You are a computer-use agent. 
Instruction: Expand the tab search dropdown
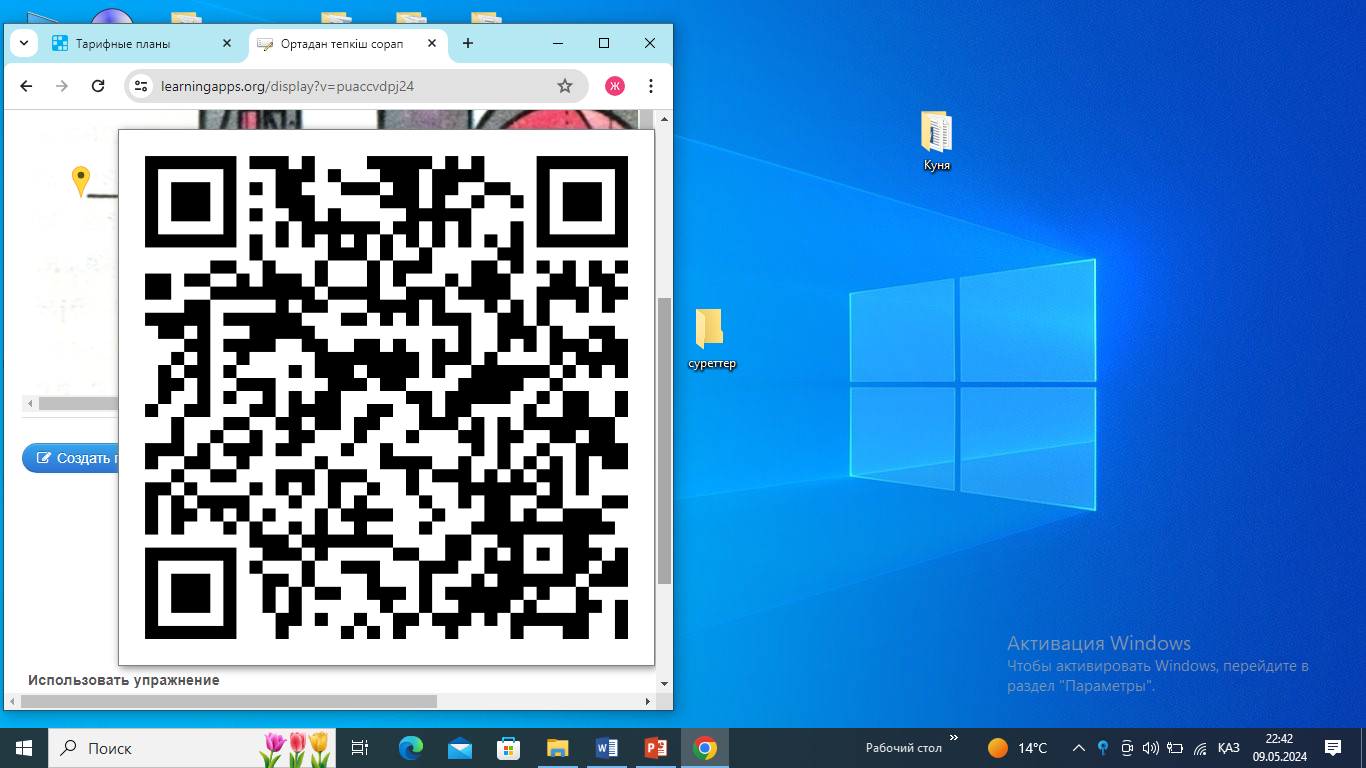tap(23, 43)
